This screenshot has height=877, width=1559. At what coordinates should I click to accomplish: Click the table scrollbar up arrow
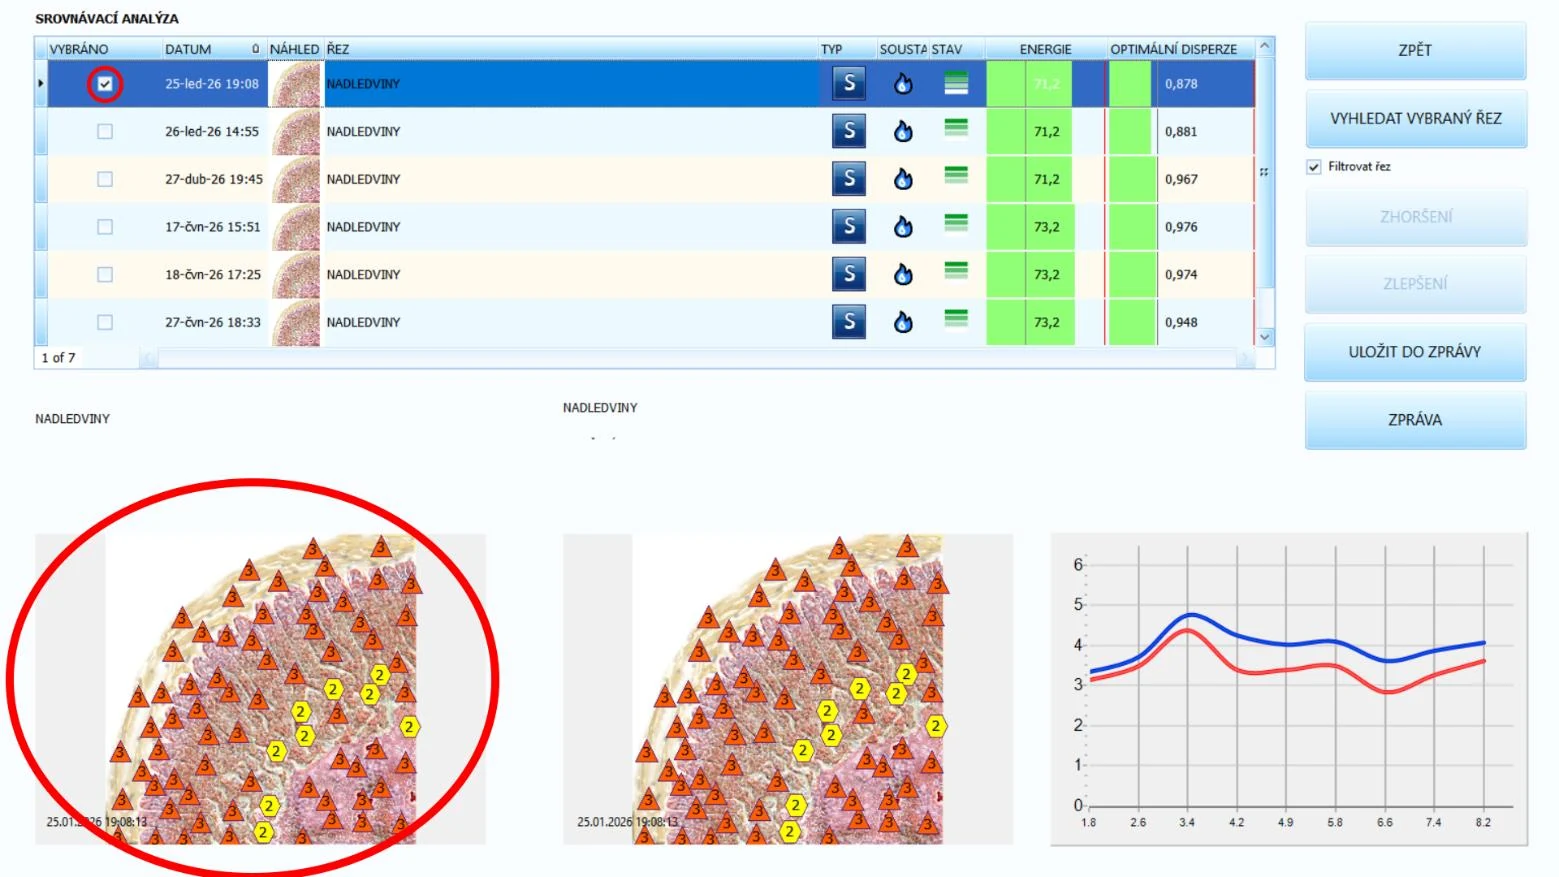1265,46
